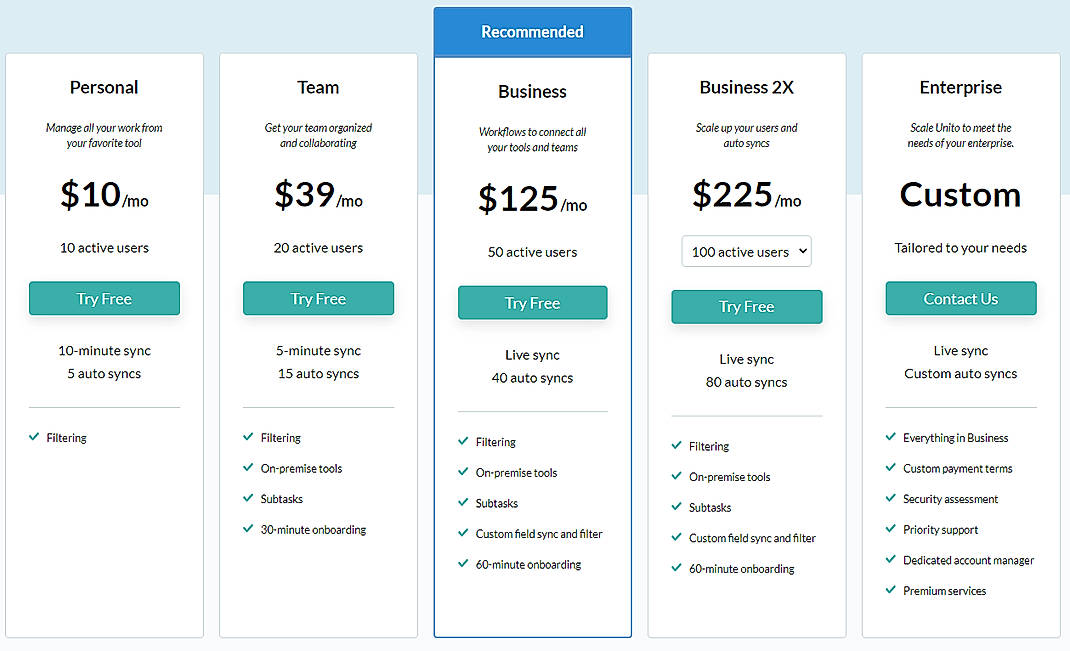
Task: Click the Business 2X plan title
Action: [x=747, y=87]
